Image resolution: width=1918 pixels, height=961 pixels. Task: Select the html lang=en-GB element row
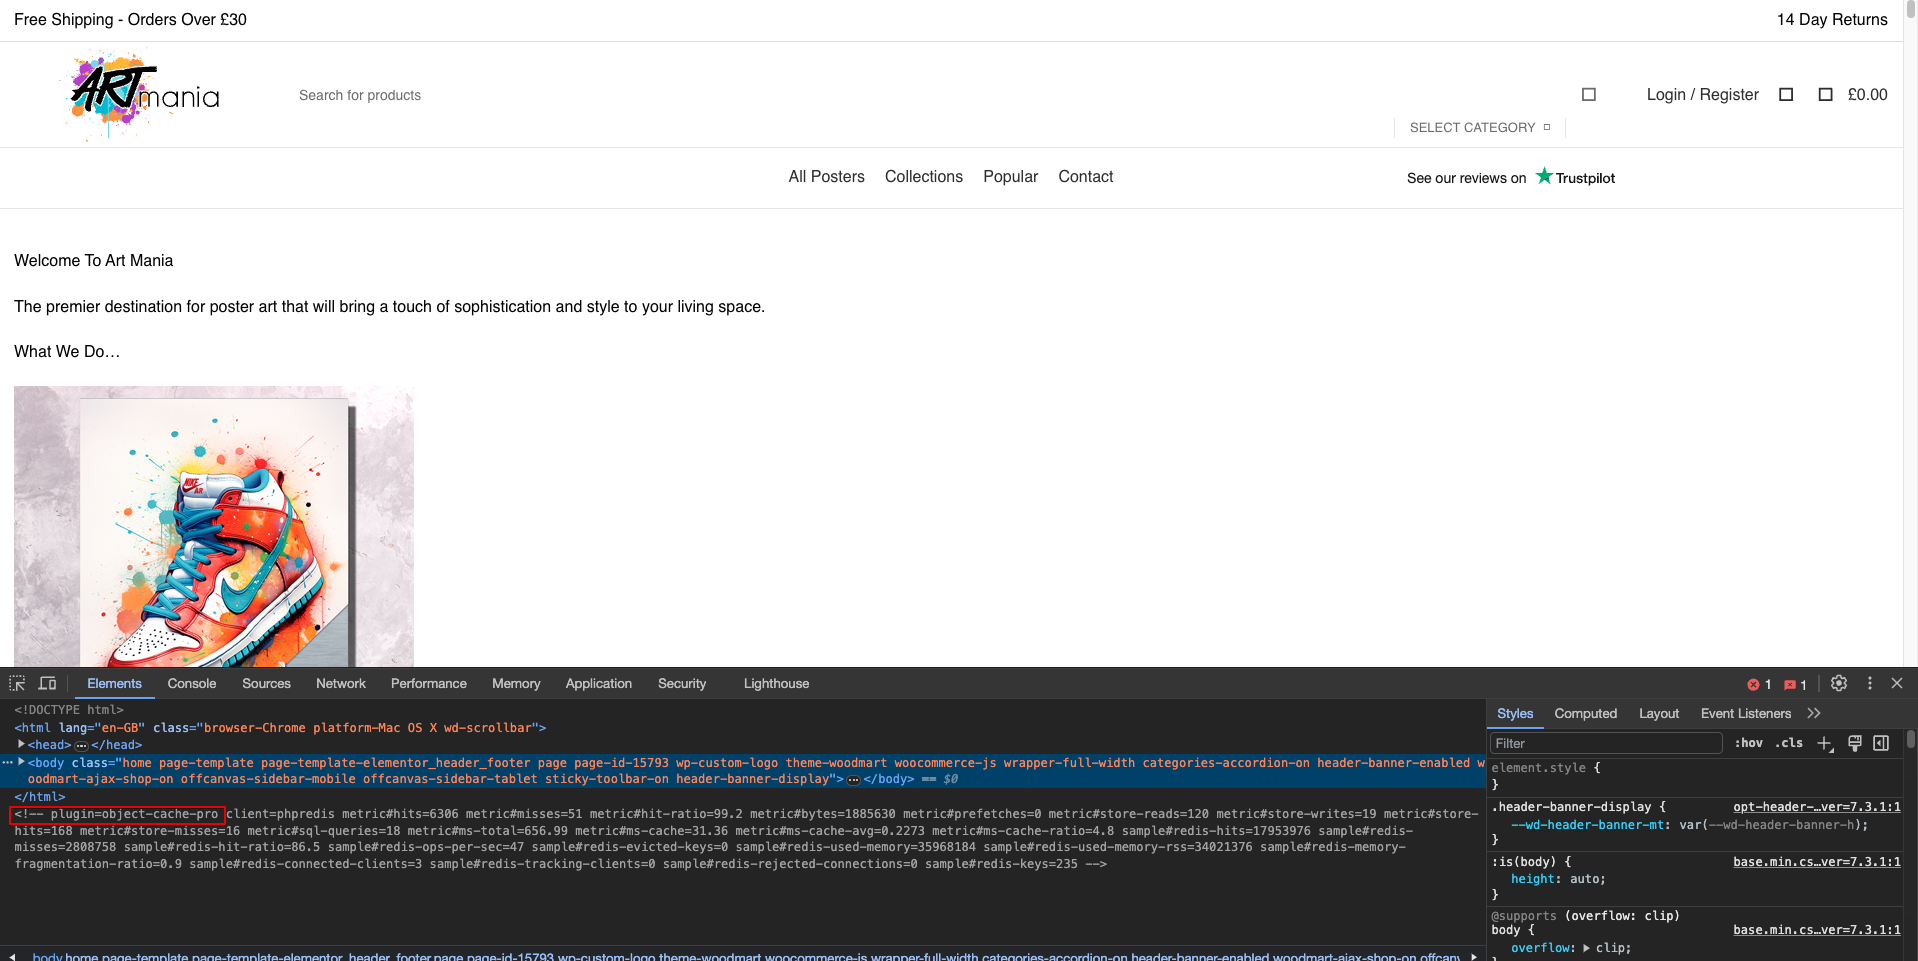pyautogui.click(x=280, y=728)
